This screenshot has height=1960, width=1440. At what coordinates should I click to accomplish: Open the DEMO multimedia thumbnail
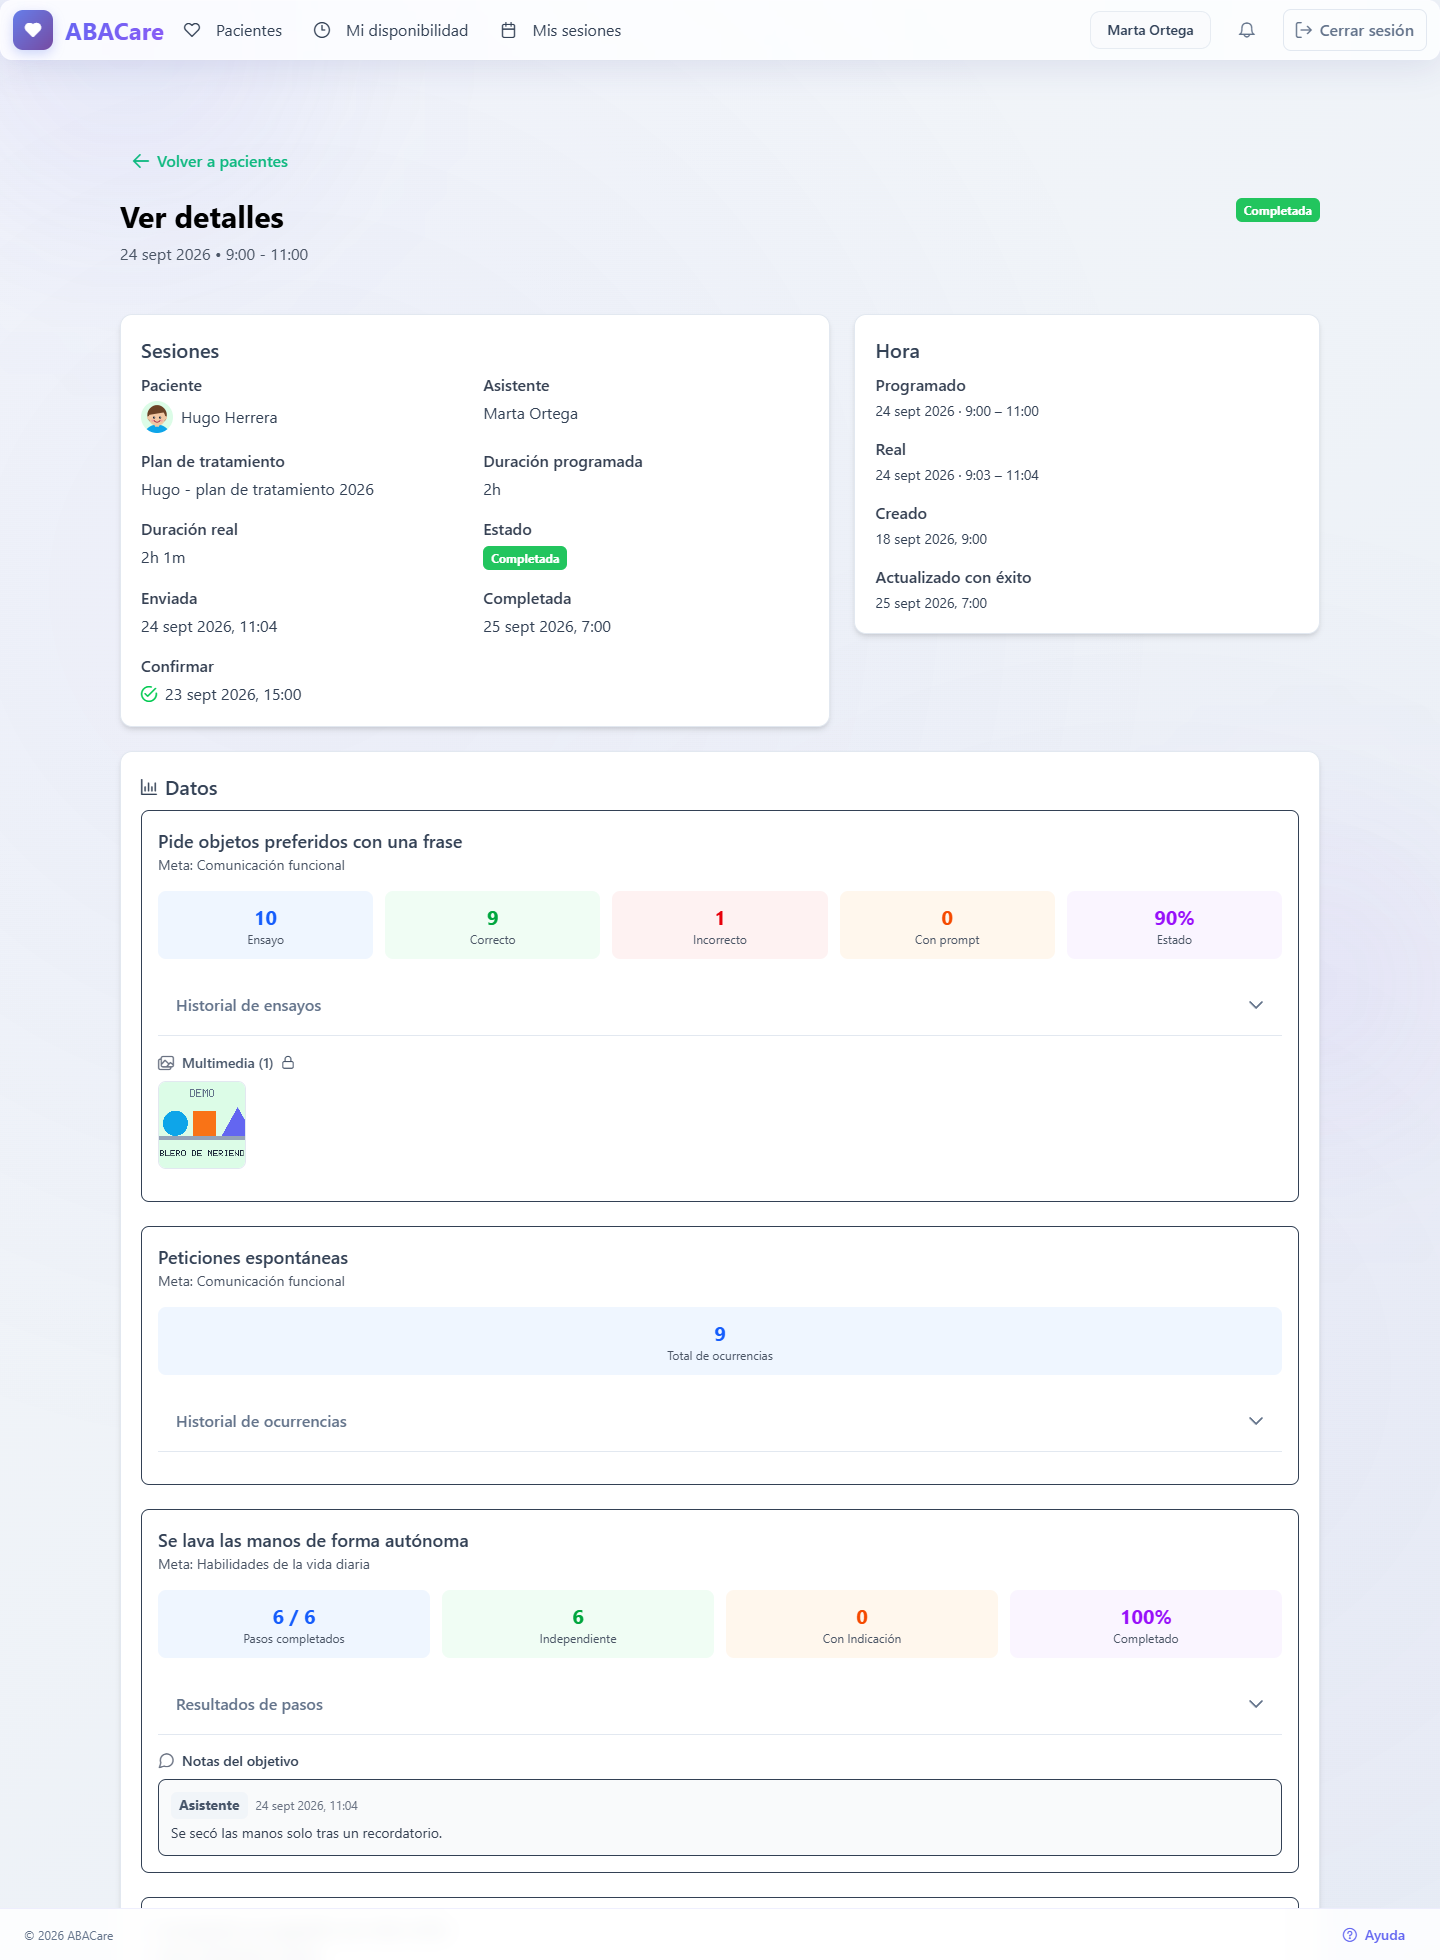[x=202, y=1125]
